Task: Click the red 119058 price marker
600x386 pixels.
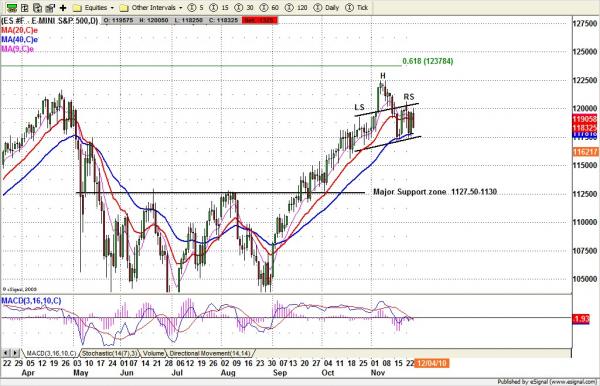Action: coord(585,119)
